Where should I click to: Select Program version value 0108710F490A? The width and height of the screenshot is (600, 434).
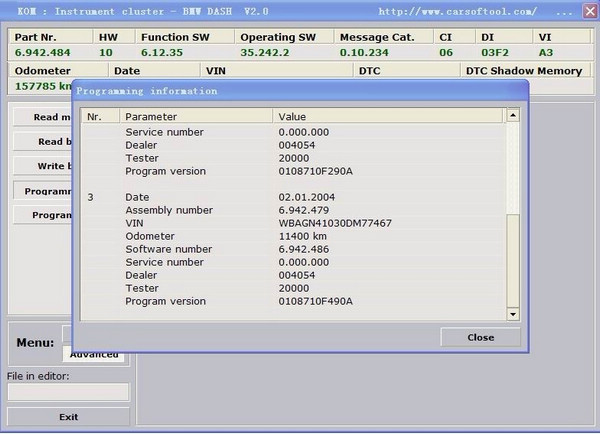(x=315, y=301)
